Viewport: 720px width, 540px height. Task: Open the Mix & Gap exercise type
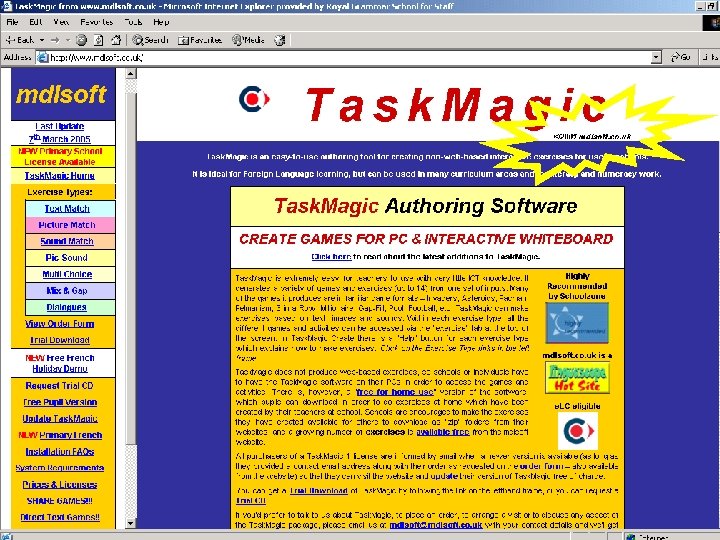coord(67,291)
